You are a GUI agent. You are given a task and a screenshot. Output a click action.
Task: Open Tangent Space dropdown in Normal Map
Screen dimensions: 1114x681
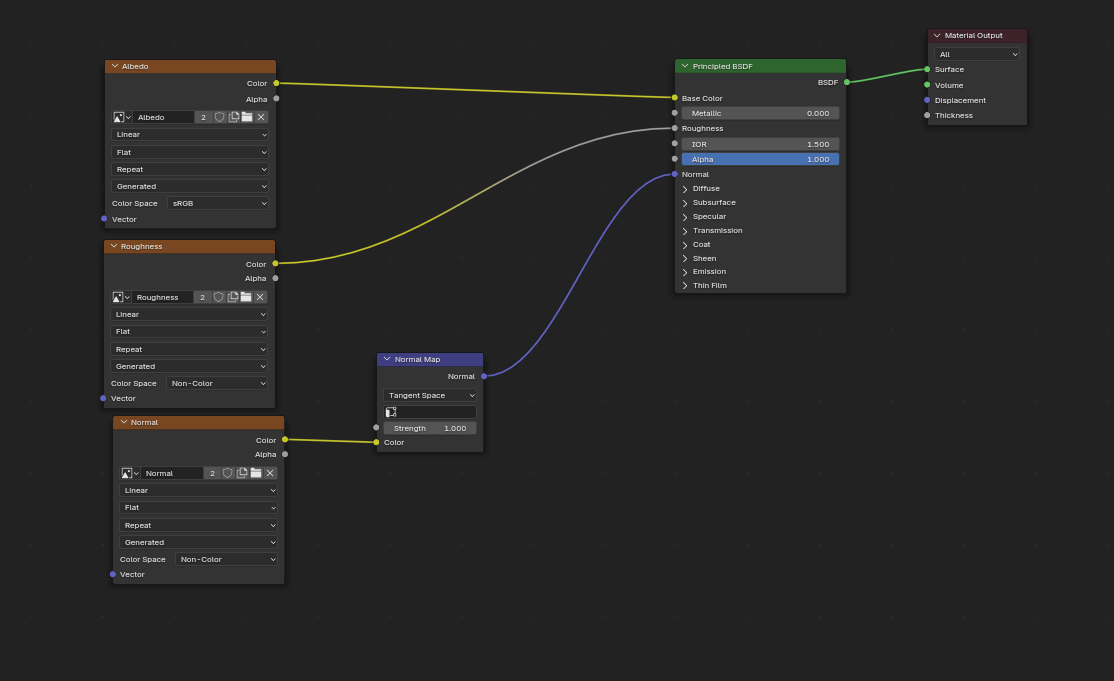[x=430, y=395]
